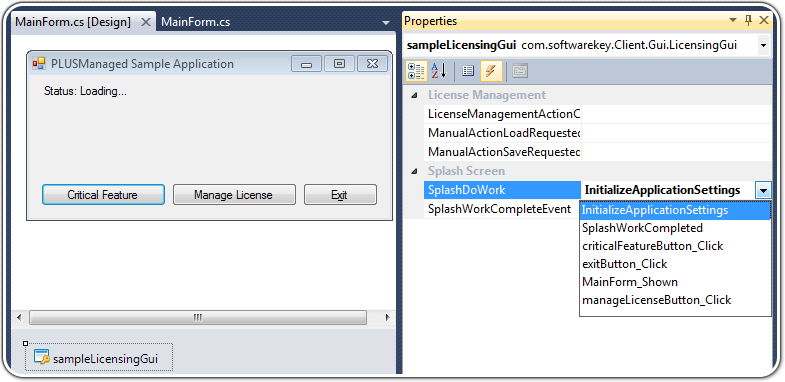The width and height of the screenshot is (785, 382).
Task: Click the LicenseManagementActionC value field
Action: 676,114
